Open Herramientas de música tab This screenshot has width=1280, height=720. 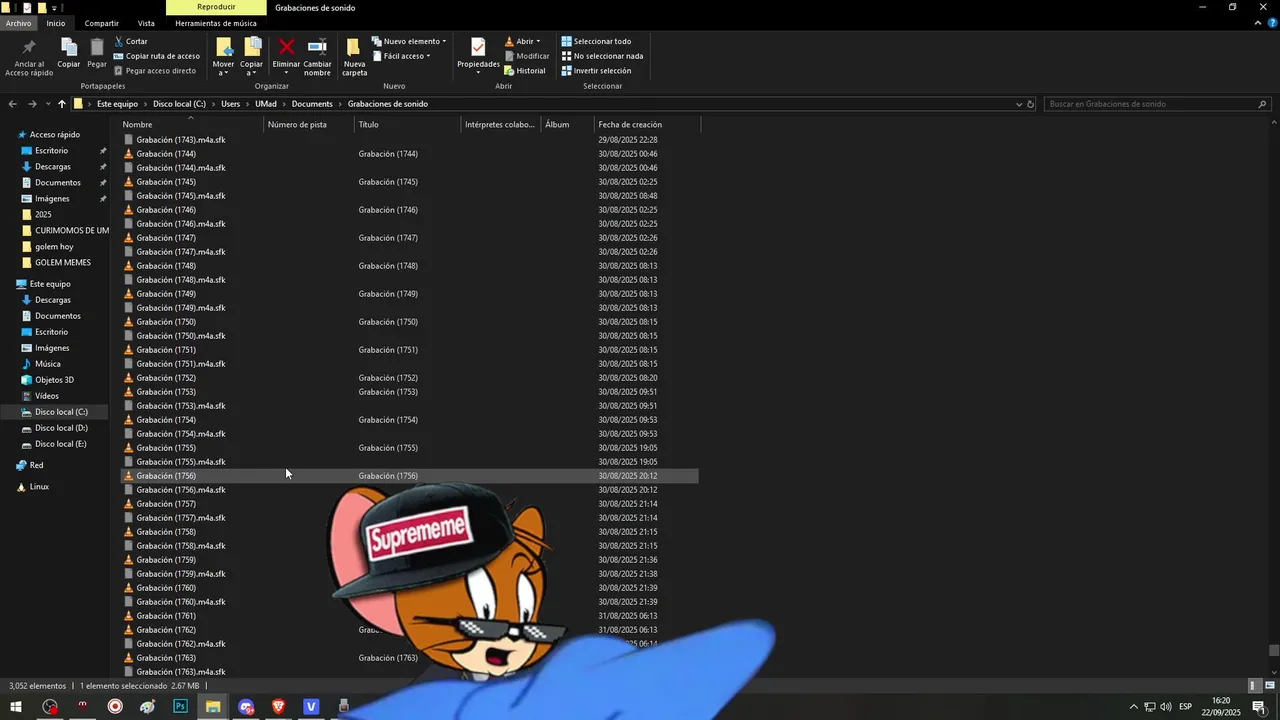click(x=216, y=23)
